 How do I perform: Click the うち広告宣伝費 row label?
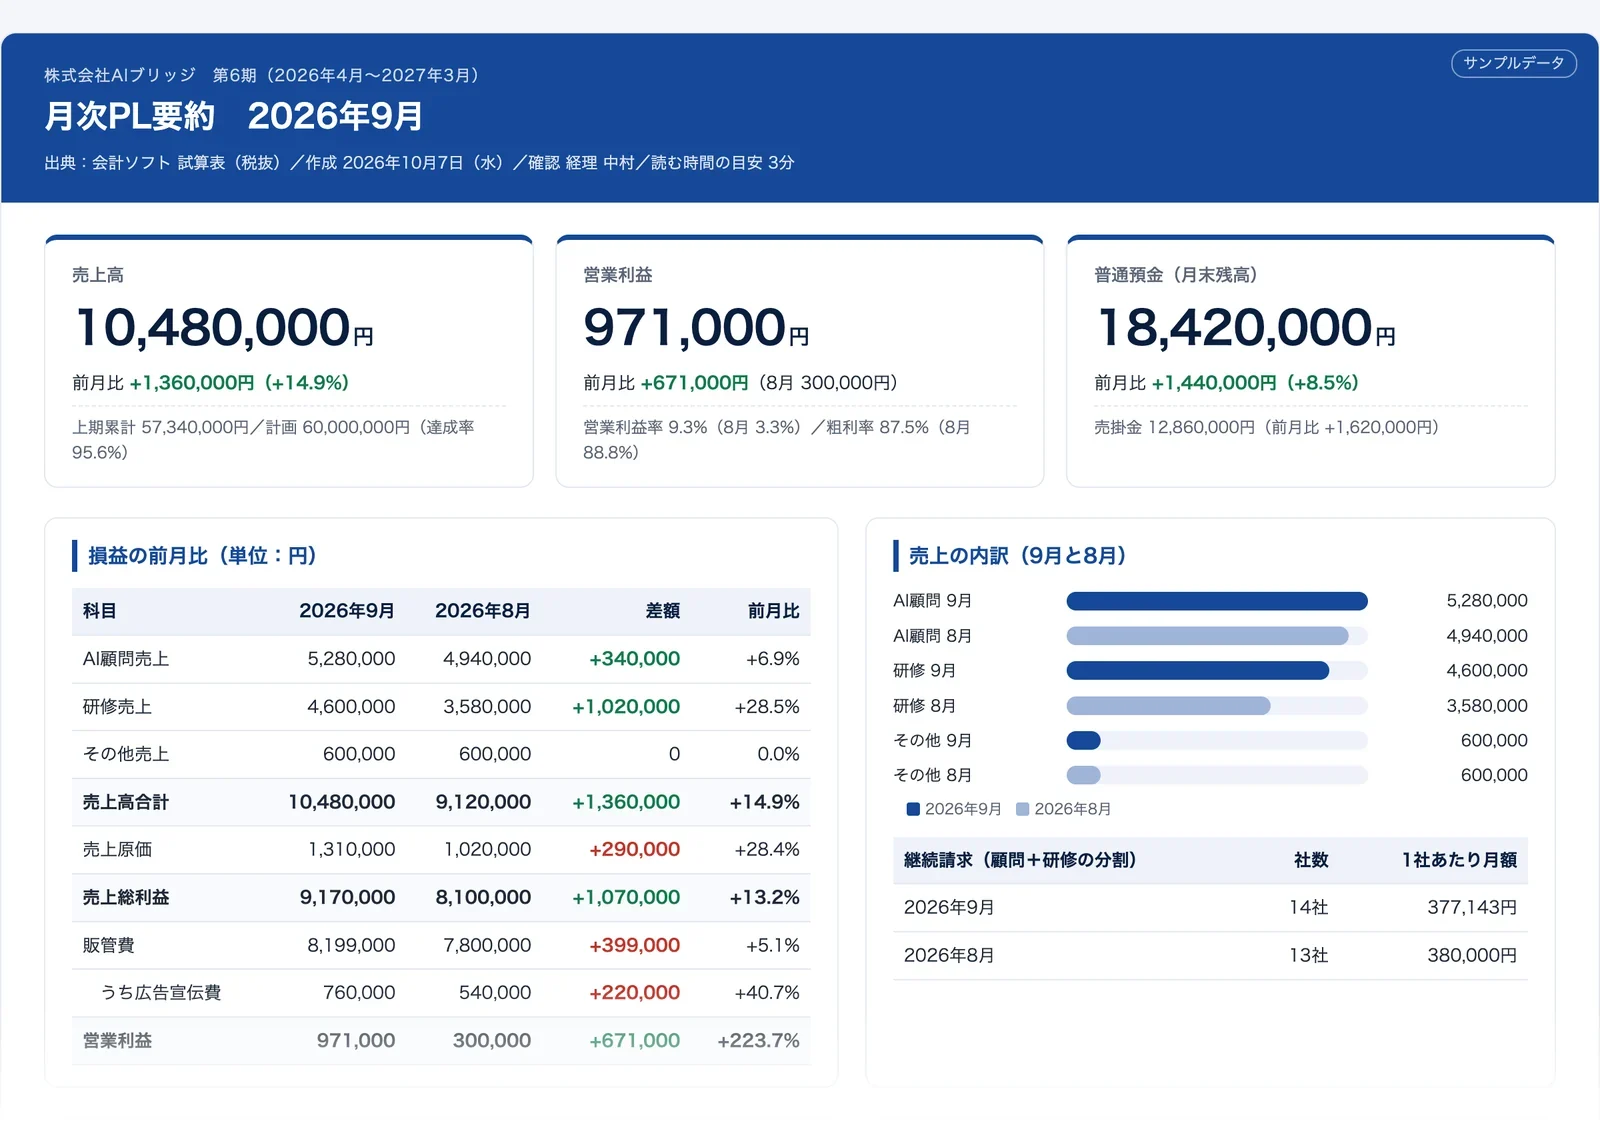161,992
